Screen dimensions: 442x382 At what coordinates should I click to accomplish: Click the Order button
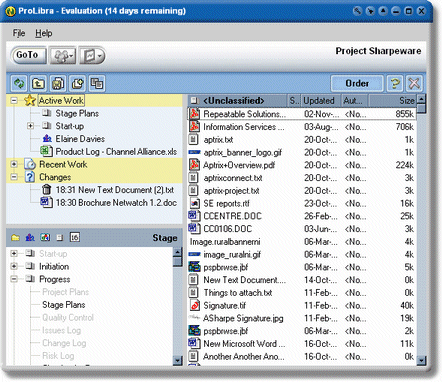coord(357,83)
